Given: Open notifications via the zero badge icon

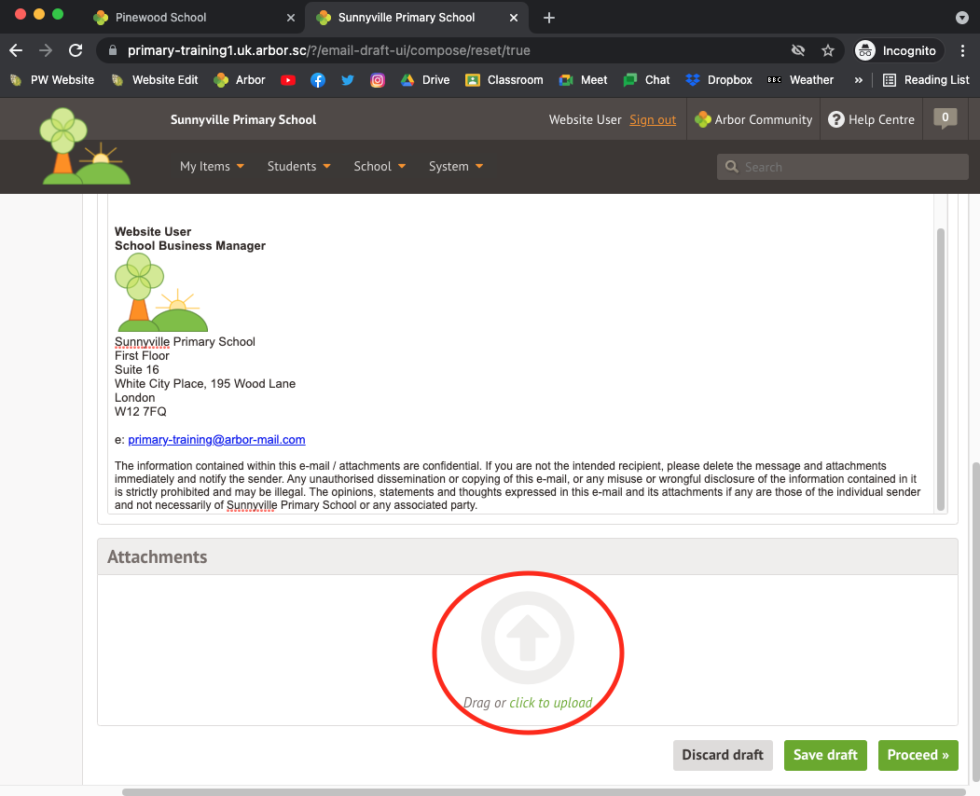Looking at the screenshot, I should coord(944,119).
